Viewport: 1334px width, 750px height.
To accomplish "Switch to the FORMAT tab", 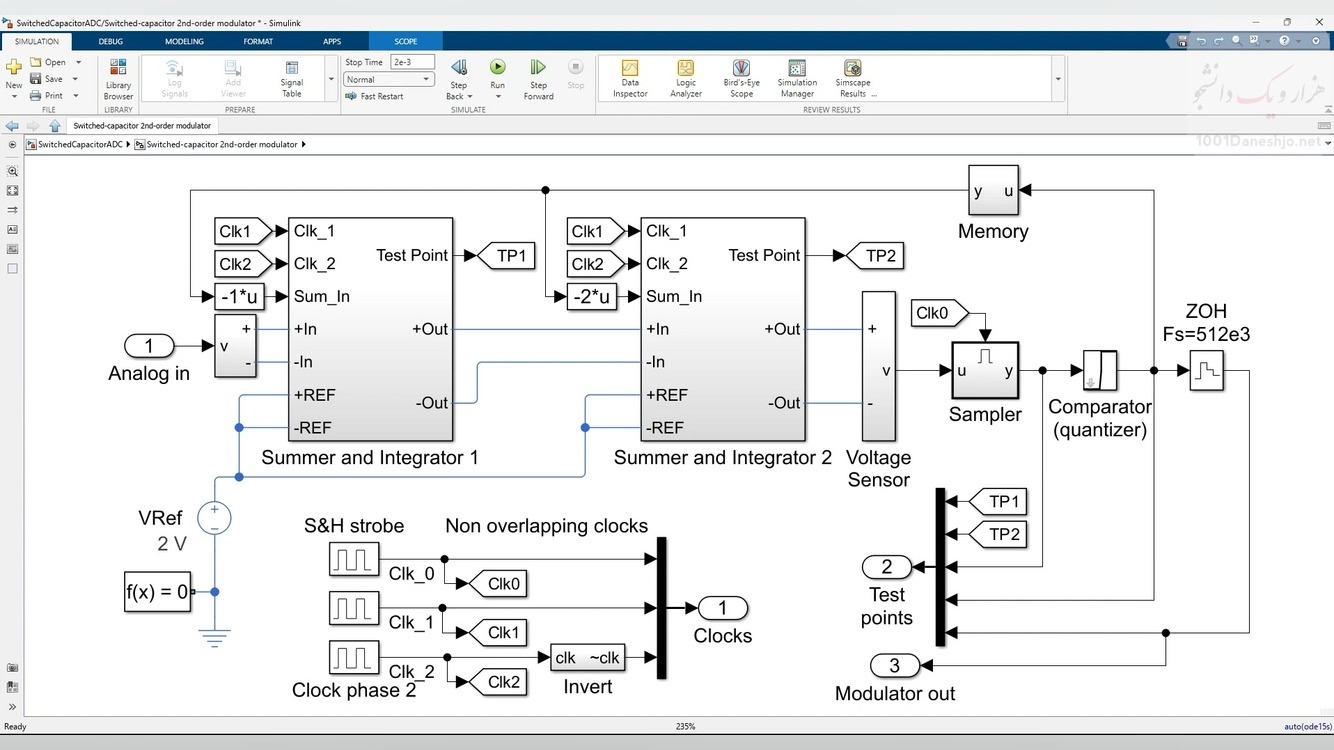I will 258,41.
